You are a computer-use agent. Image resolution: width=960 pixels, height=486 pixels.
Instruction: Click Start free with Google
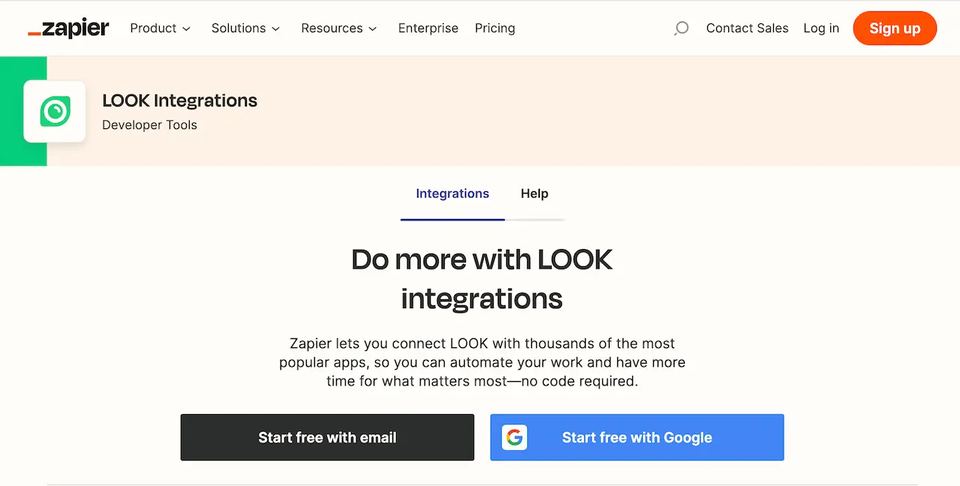[637, 437]
